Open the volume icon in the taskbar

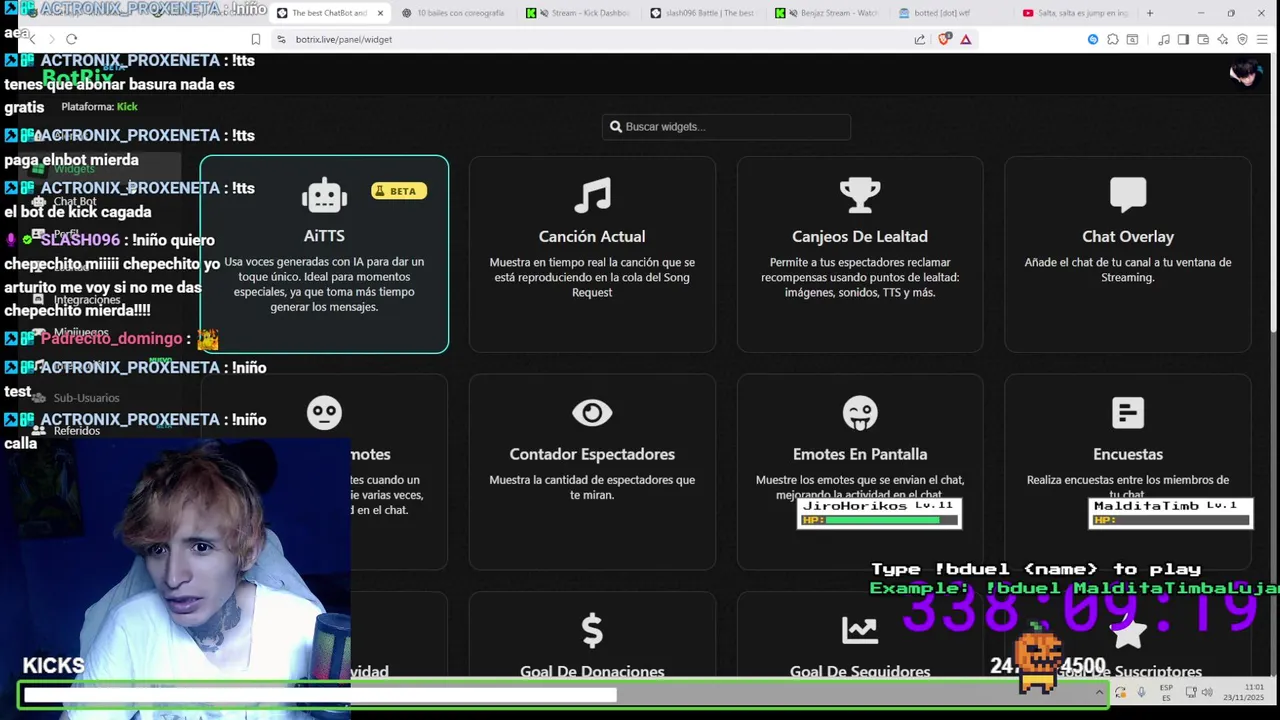[1207, 692]
